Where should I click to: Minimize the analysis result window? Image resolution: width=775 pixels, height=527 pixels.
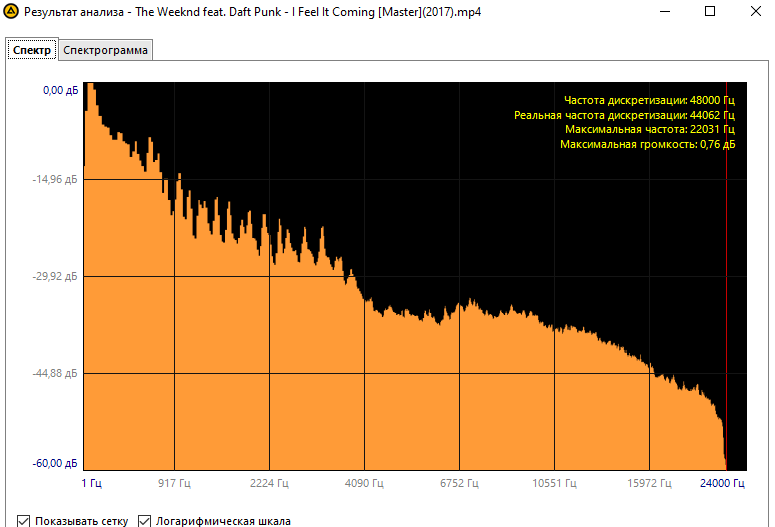[x=665, y=11]
